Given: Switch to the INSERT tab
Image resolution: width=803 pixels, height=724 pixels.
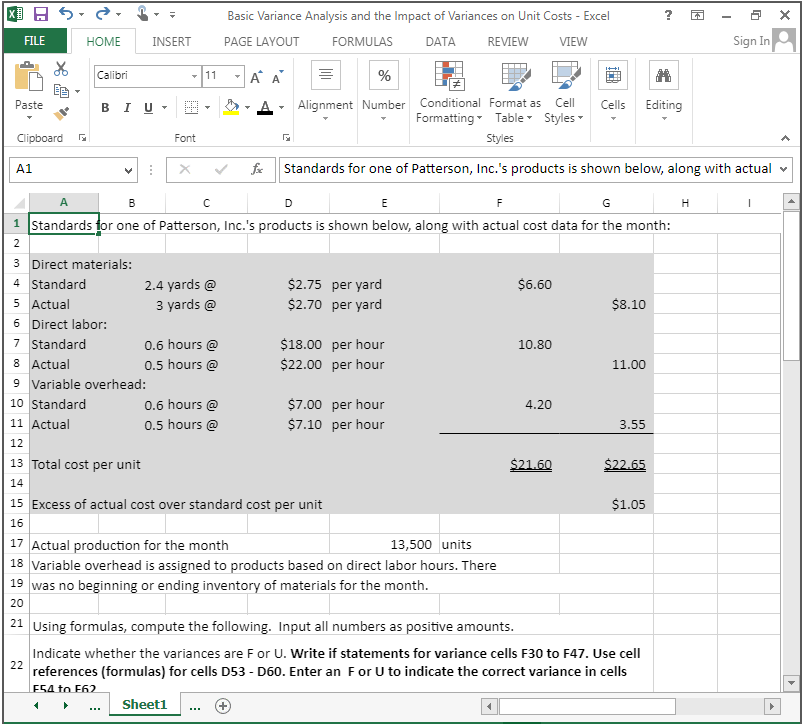Looking at the screenshot, I should (172, 41).
